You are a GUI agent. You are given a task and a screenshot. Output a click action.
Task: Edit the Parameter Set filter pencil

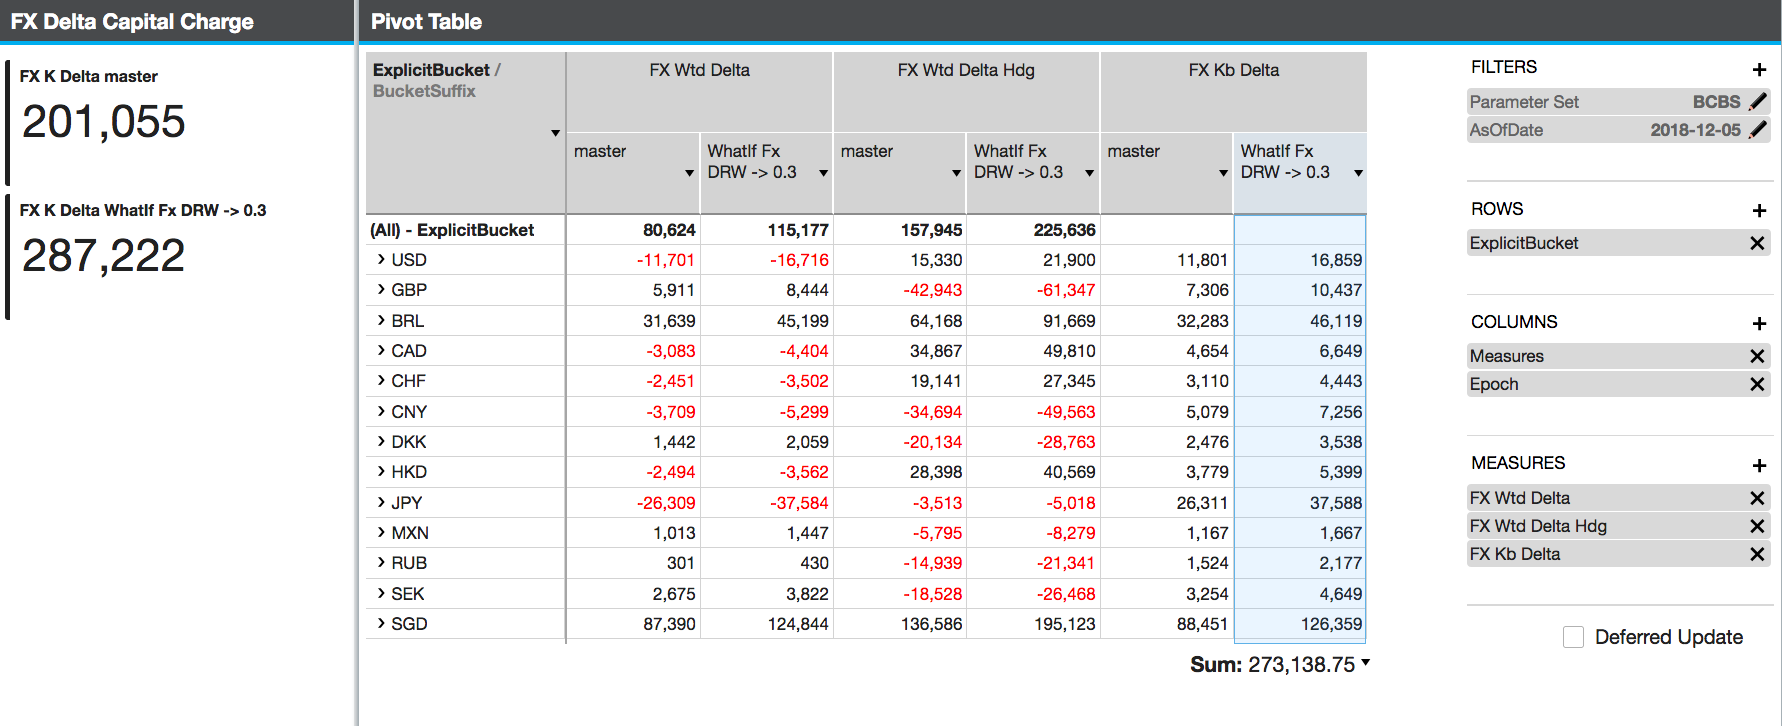coord(1758,102)
